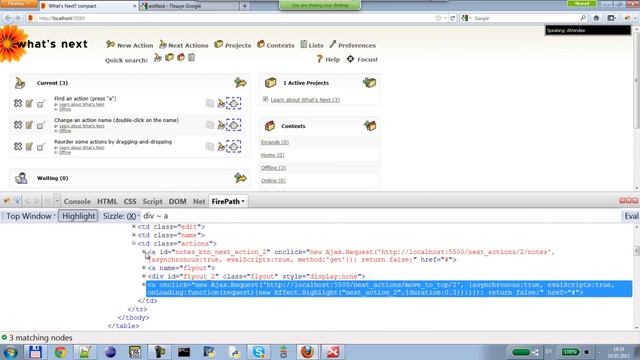Click Quick search projects box icon

click(x=169, y=58)
